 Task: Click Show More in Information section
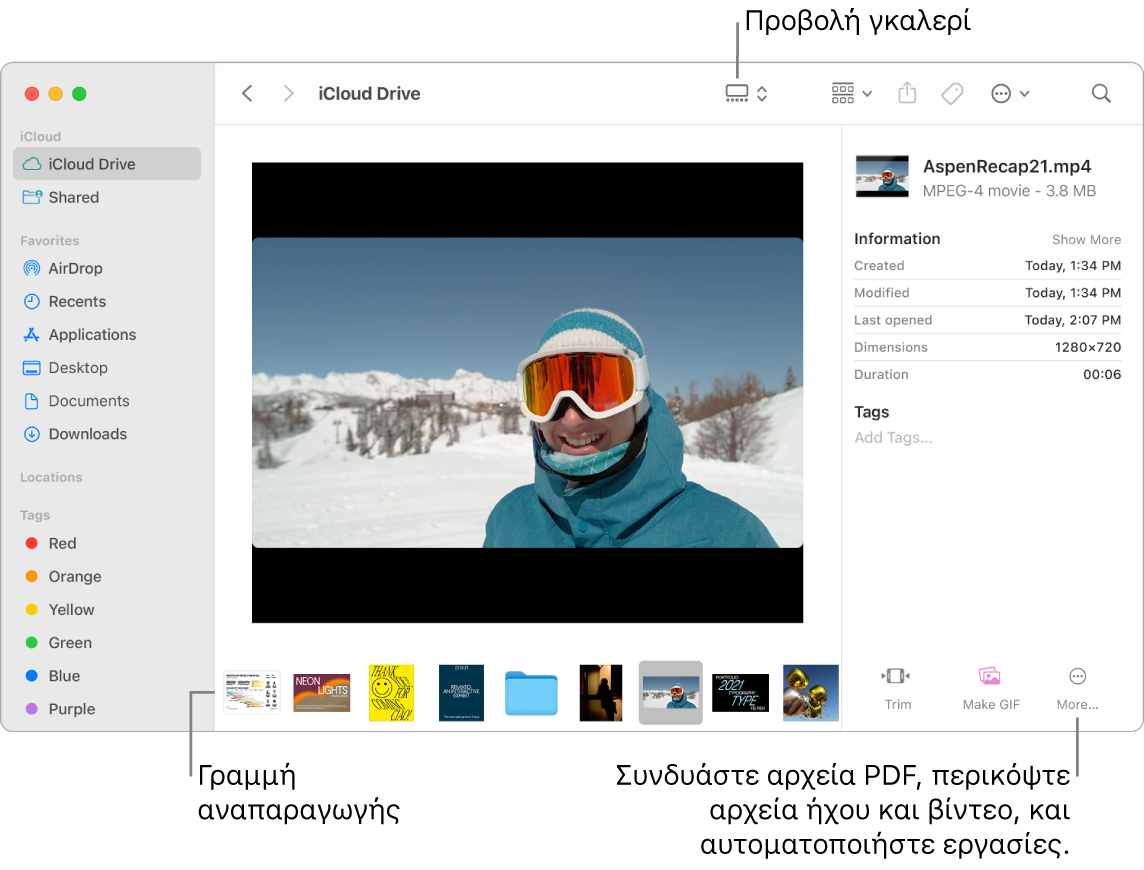1086,240
